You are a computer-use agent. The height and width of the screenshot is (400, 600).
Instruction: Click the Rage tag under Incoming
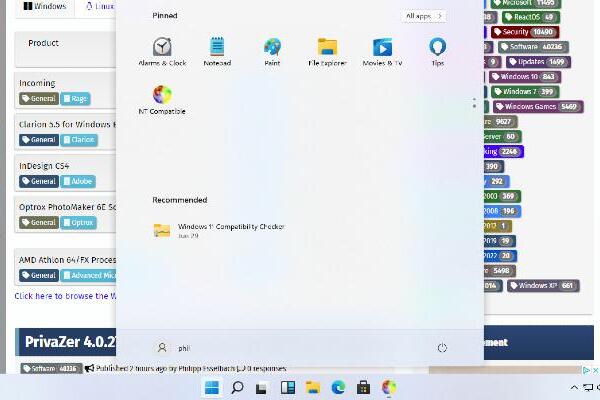pos(75,99)
